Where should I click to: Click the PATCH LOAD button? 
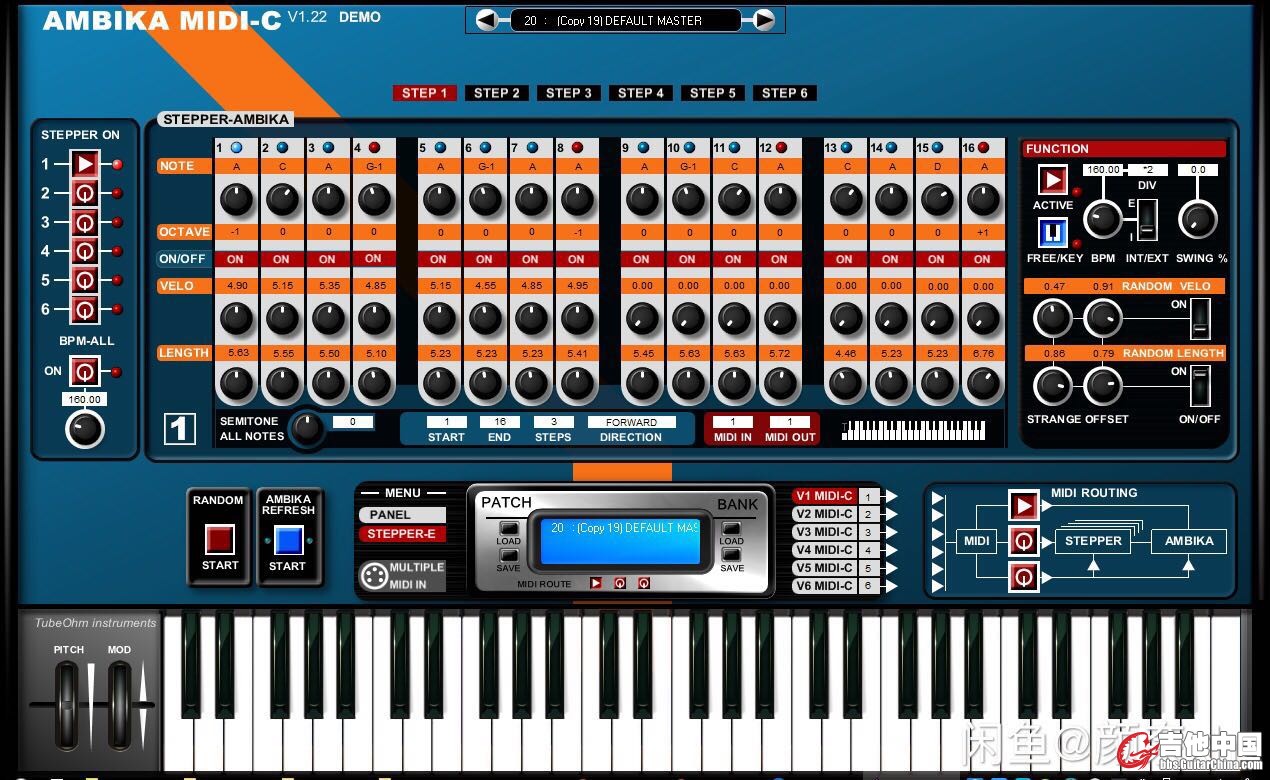pos(509,528)
